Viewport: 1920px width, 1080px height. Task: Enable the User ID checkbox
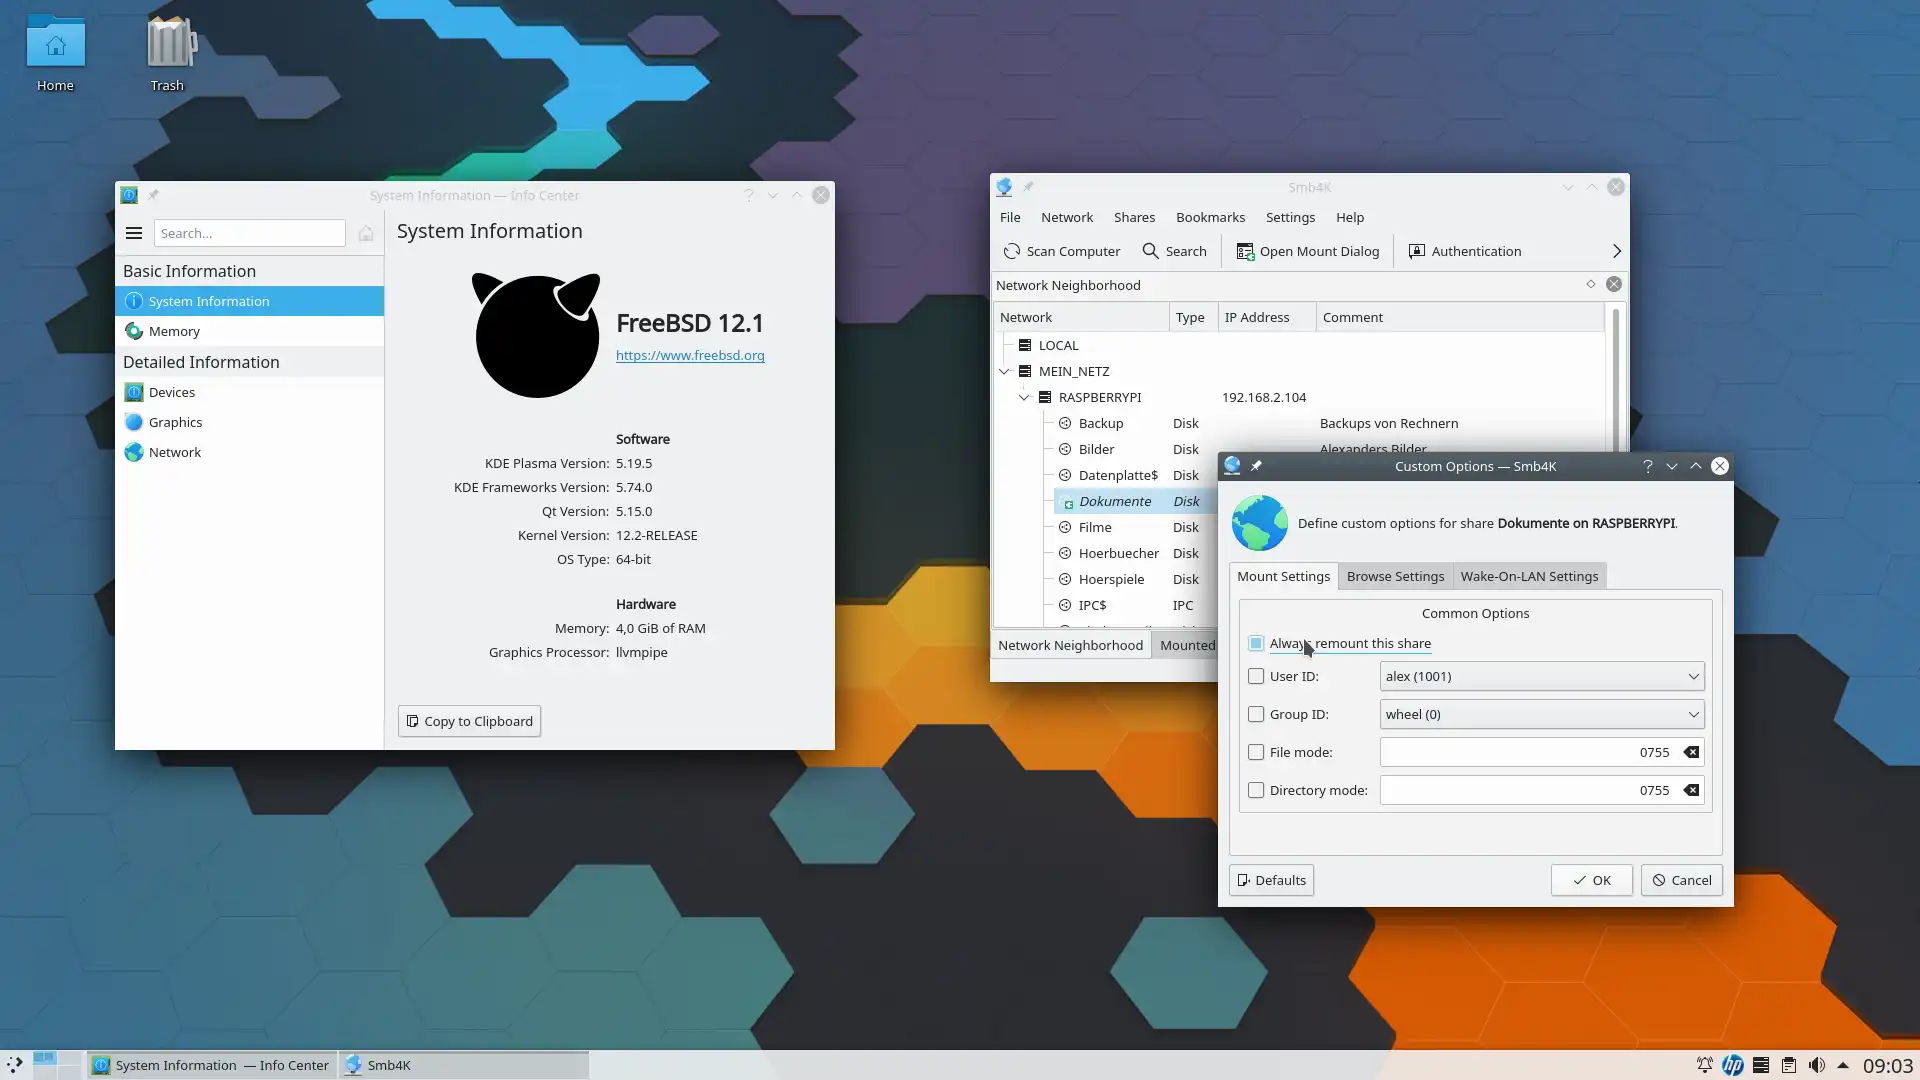coord(1256,676)
